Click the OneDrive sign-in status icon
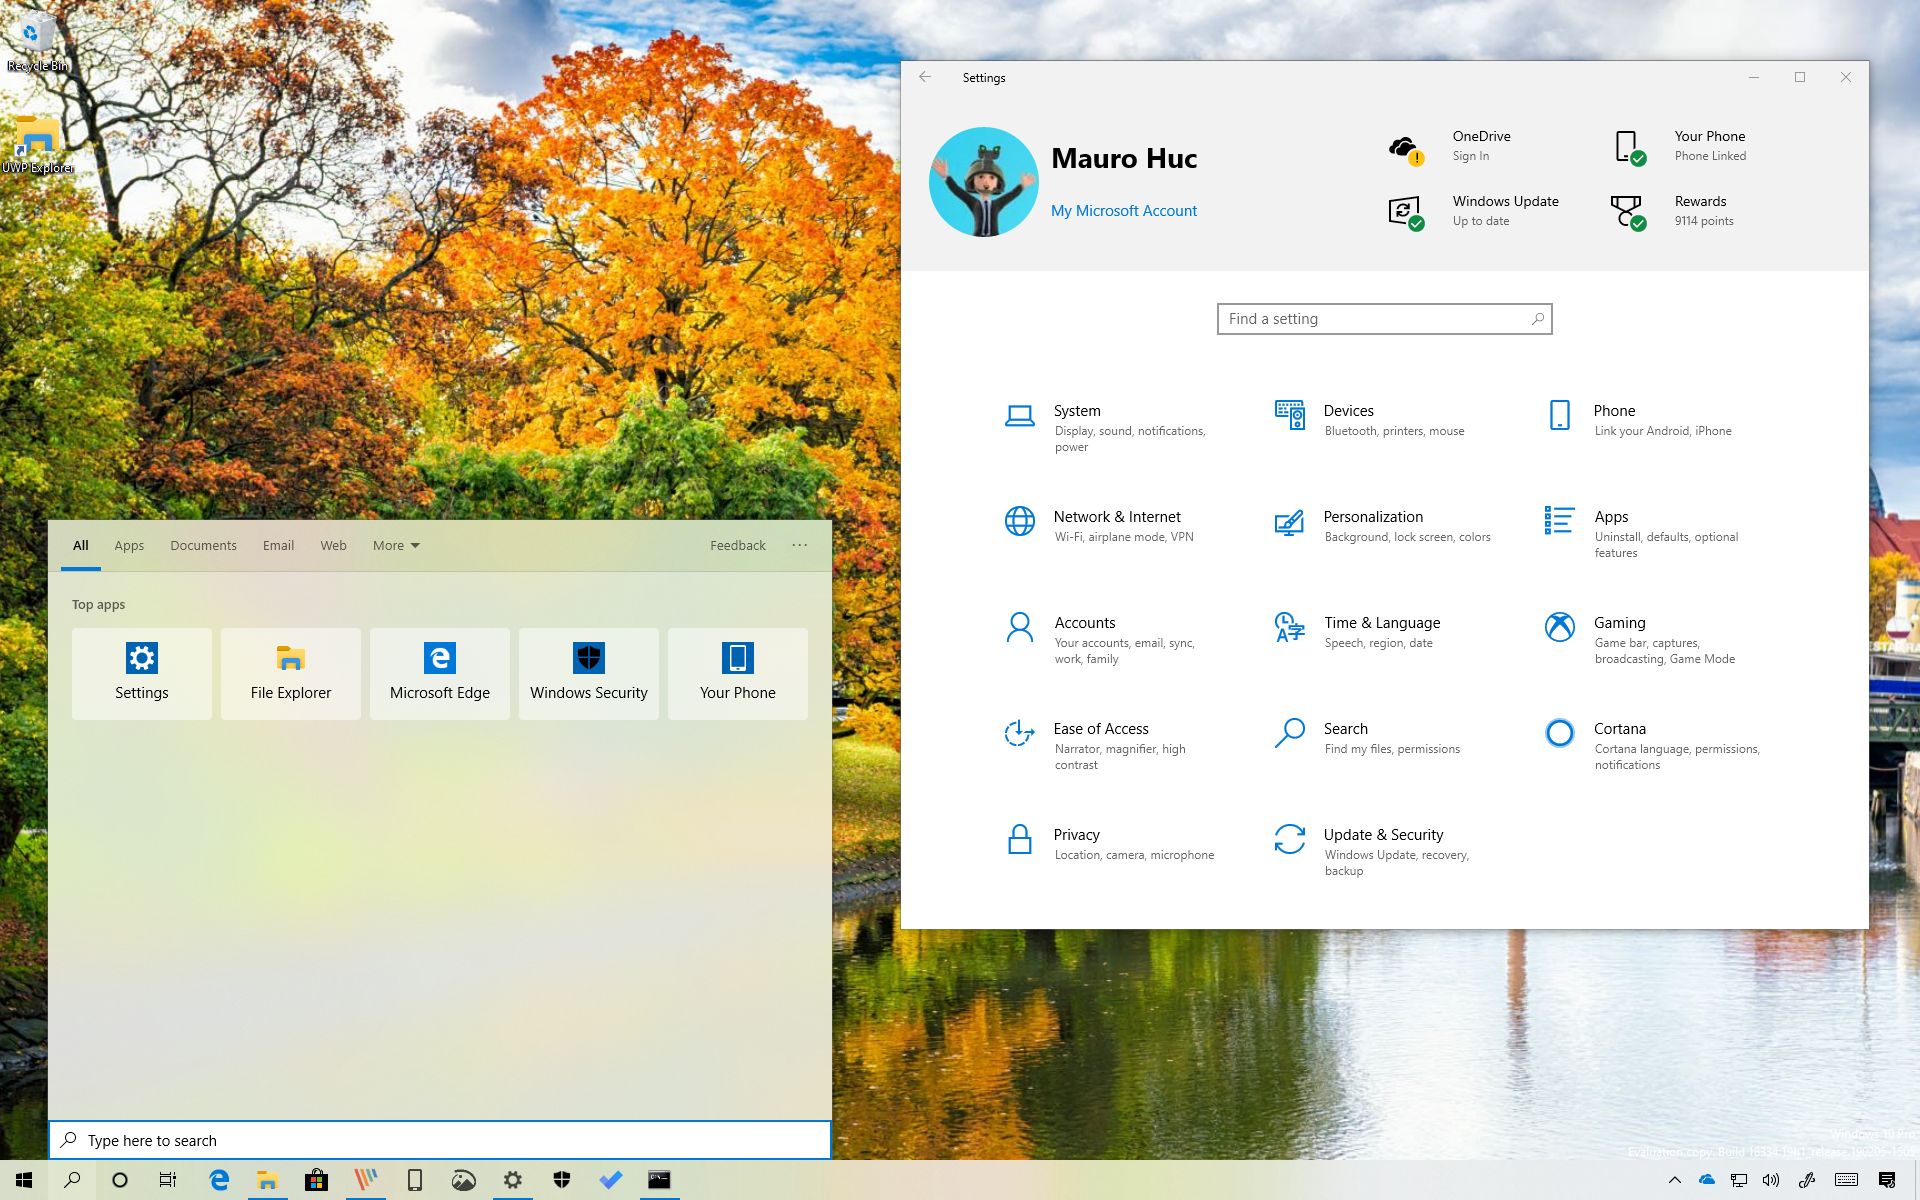The image size is (1920, 1200). tap(1405, 149)
